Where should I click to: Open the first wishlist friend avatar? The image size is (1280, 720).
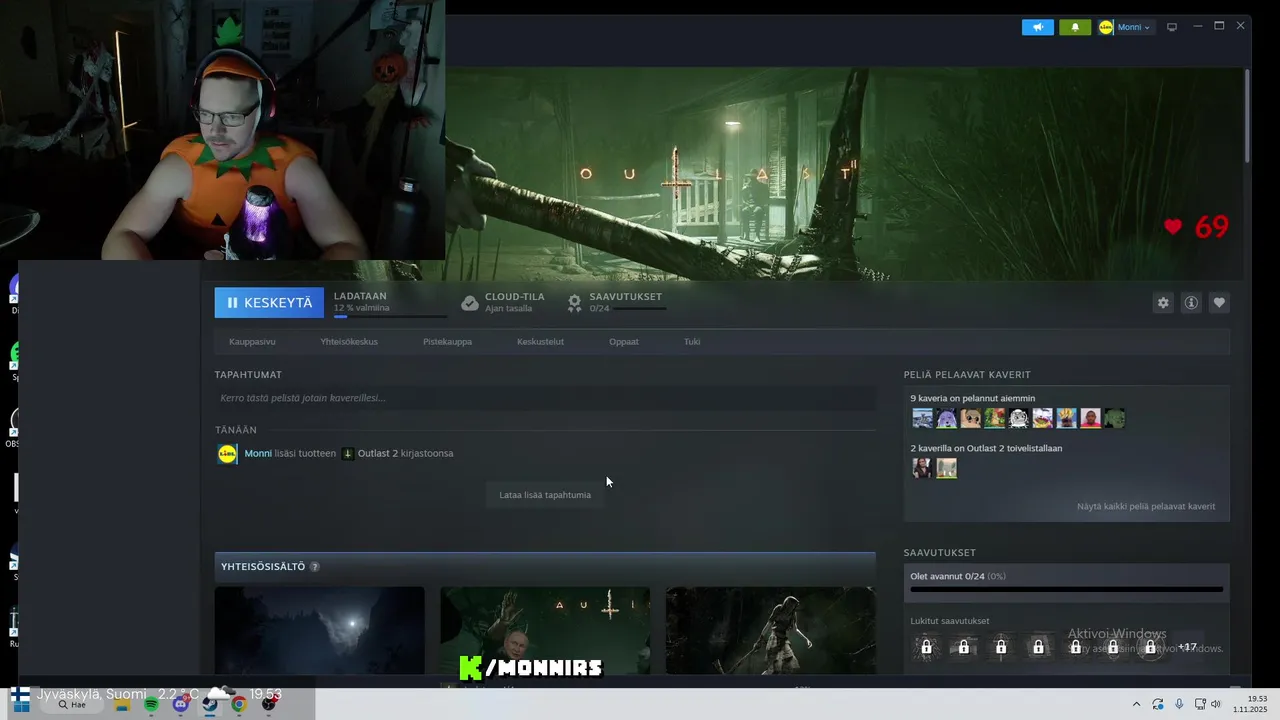(922, 468)
